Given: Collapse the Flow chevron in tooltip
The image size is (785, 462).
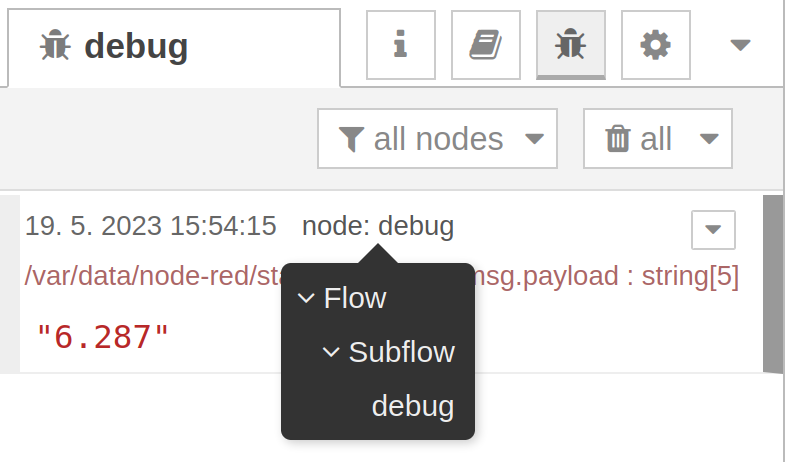Looking at the screenshot, I should click(306, 298).
